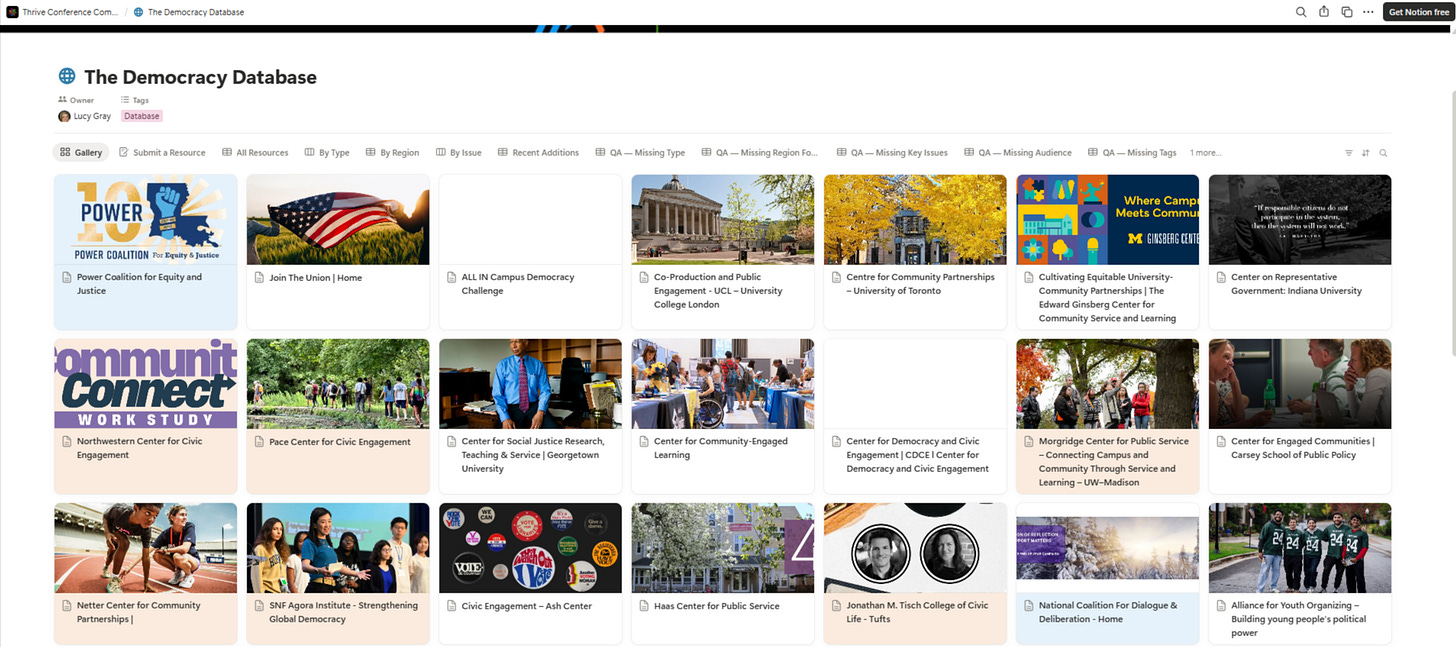Viewport: 1456px width, 647px height.
Task: Click page icon beside Haas Center for Public Service
Action: pyautogui.click(x=645, y=606)
